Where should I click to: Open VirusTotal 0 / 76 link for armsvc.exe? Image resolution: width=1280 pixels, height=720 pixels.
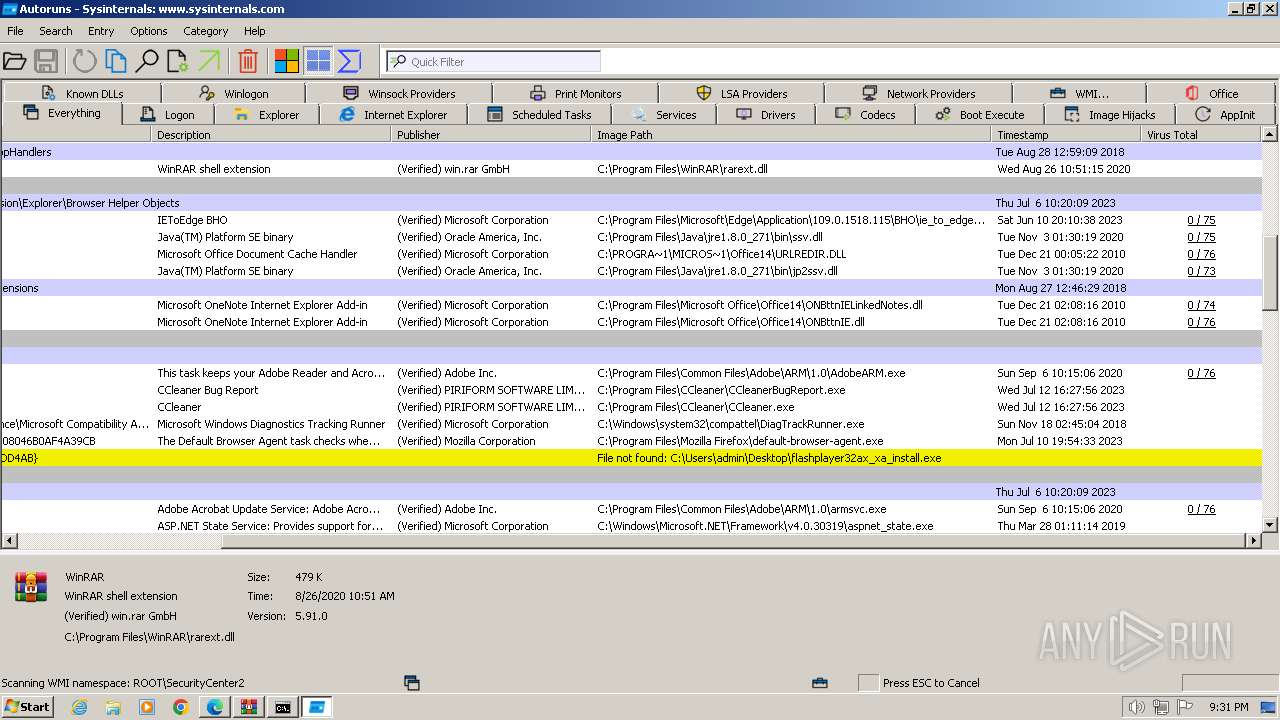[x=1201, y=509]
